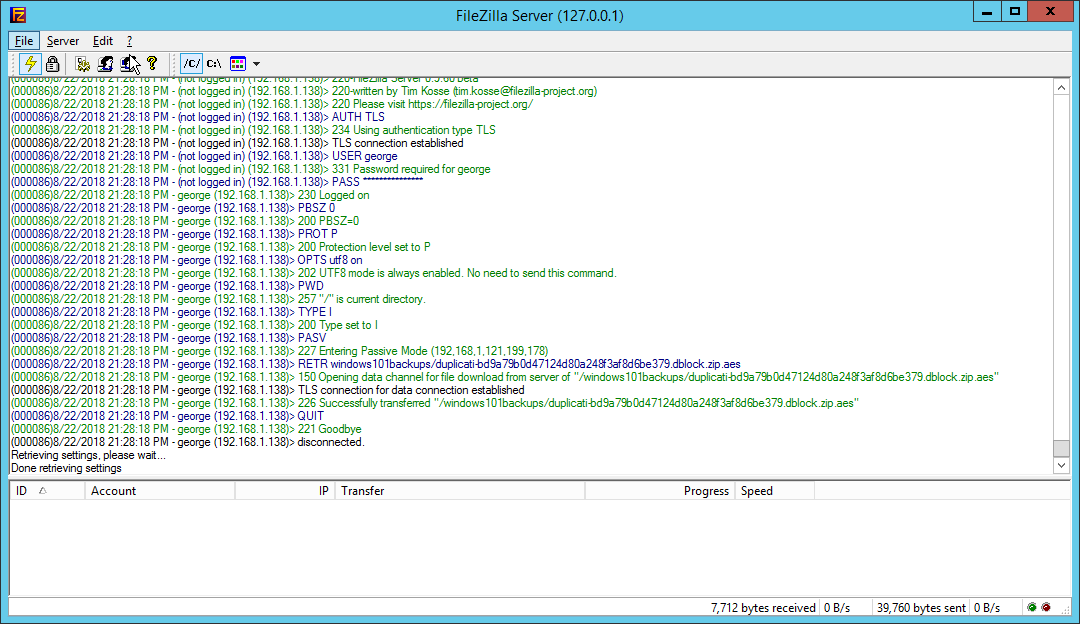The height and width of the screenshot is (624, 1080).
Task: Click the 'USER george' log line
Action: [x=204, y=156]
